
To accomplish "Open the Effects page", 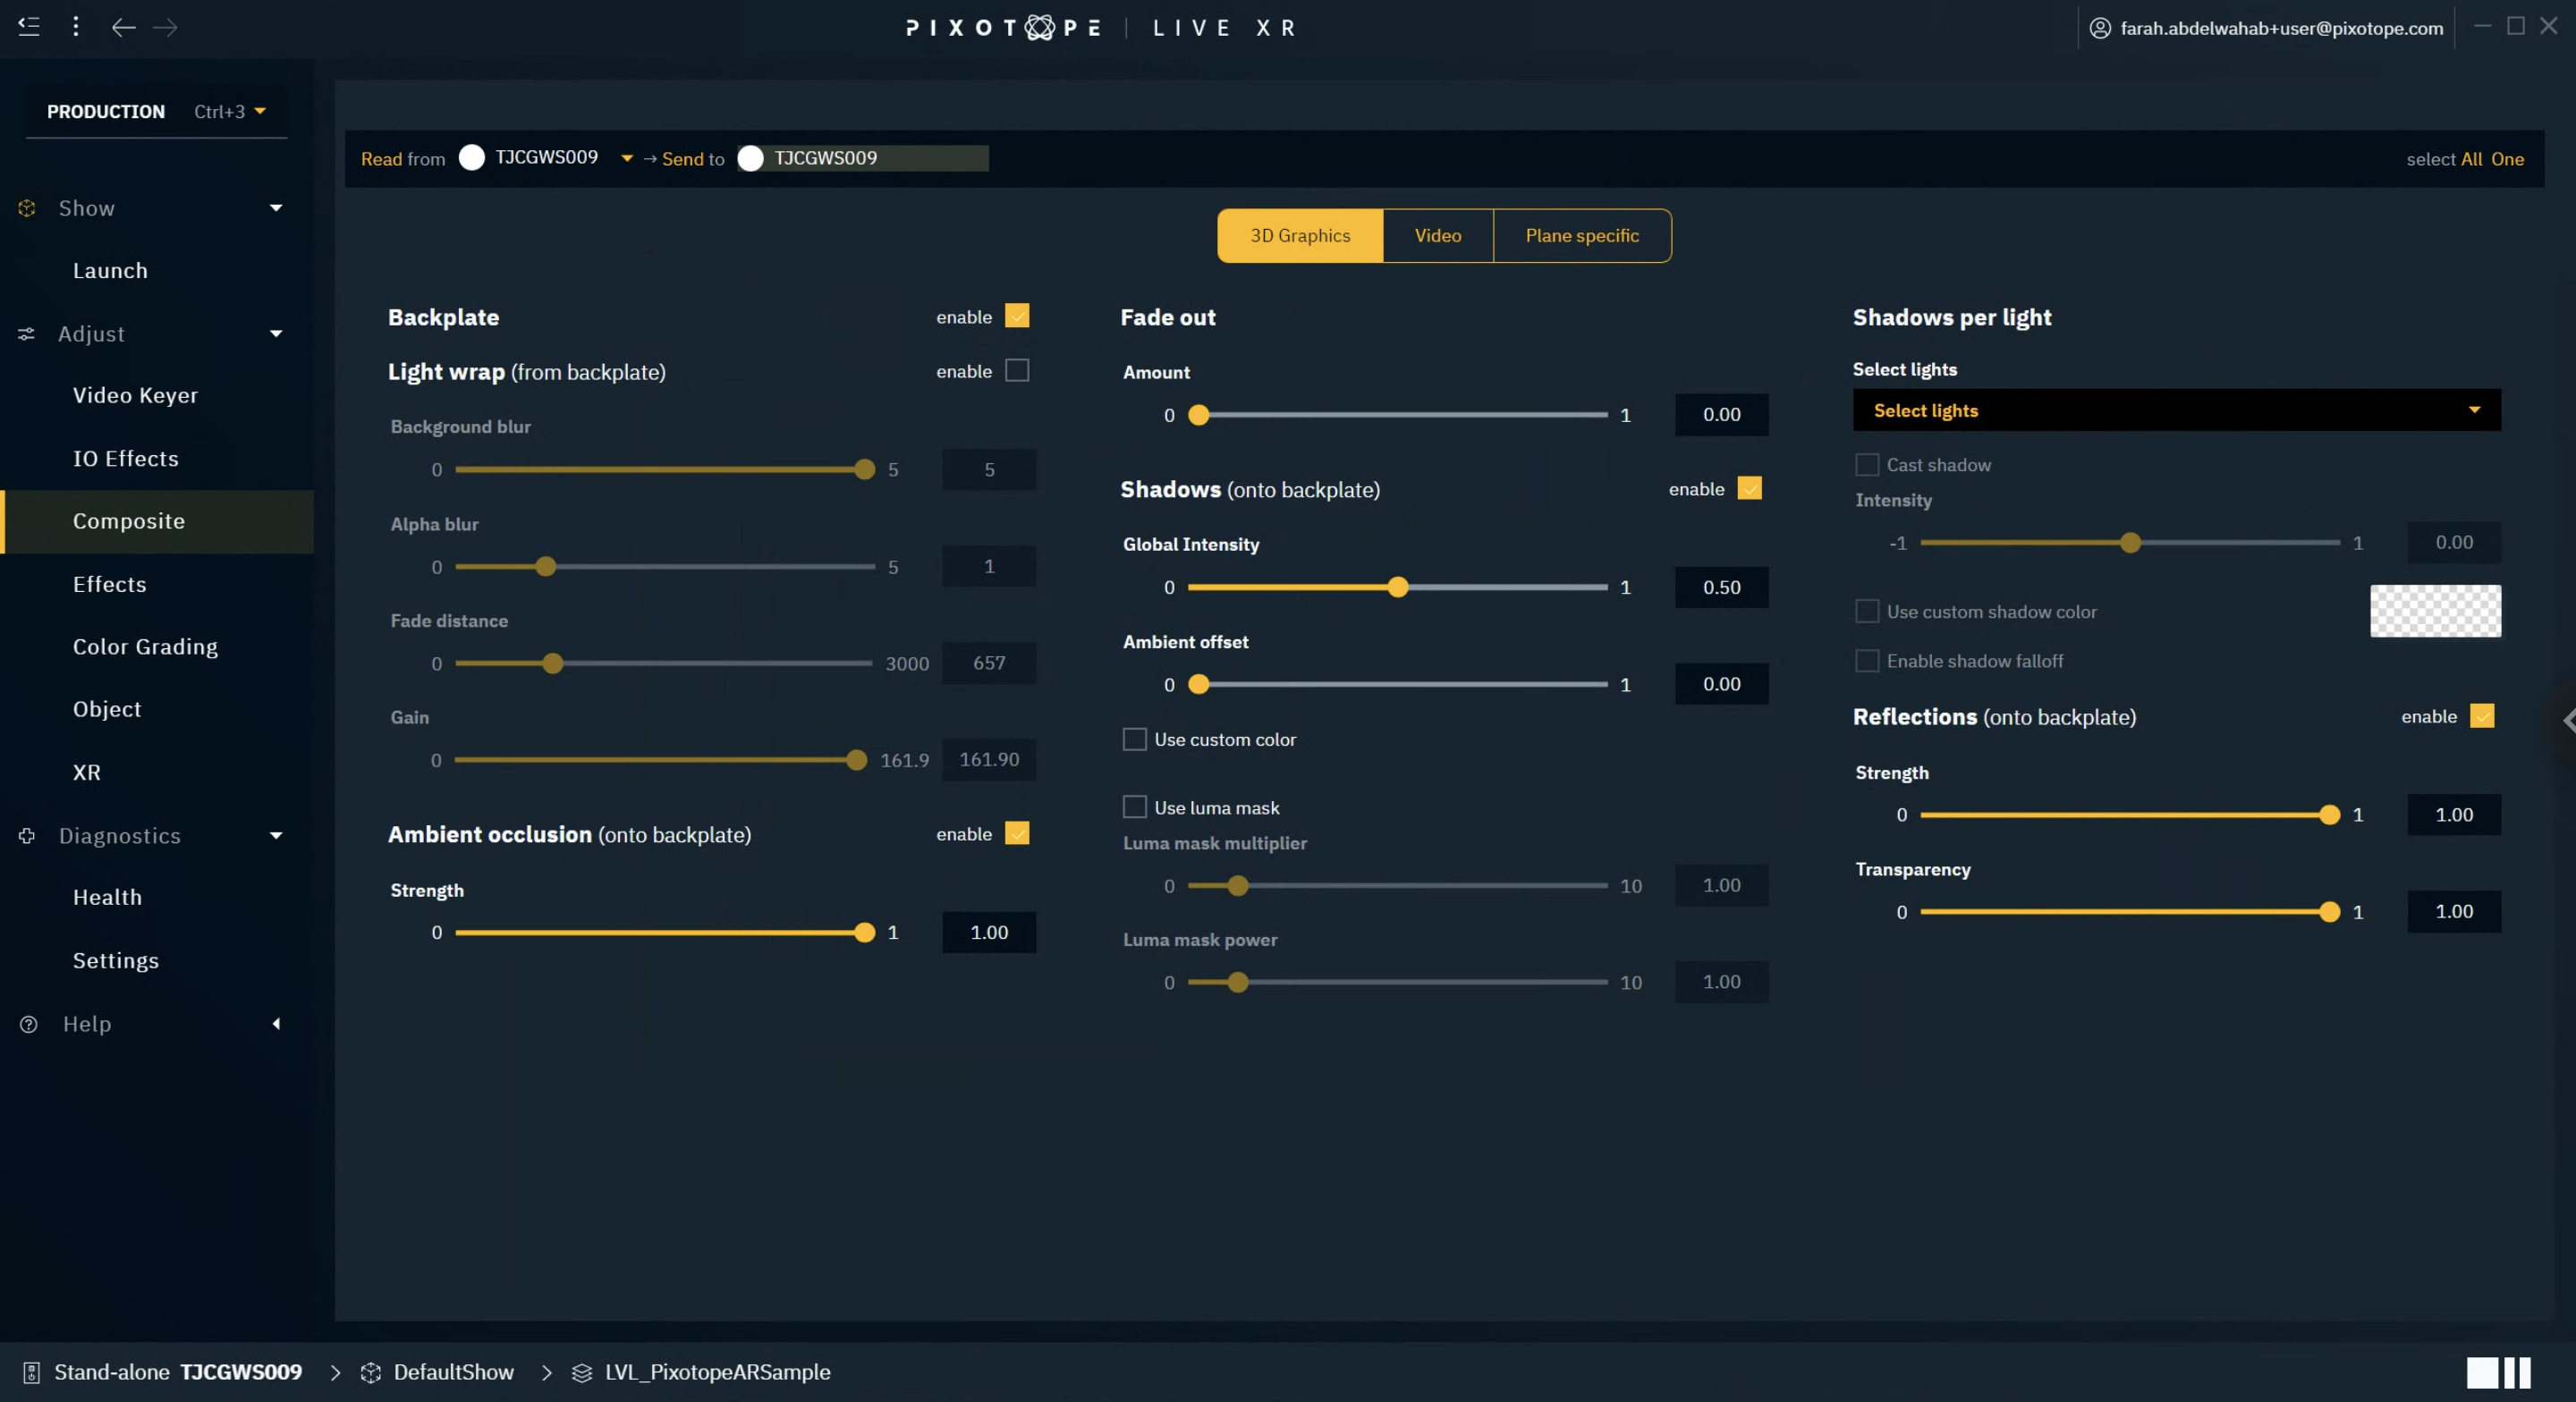I will [110, 584].
